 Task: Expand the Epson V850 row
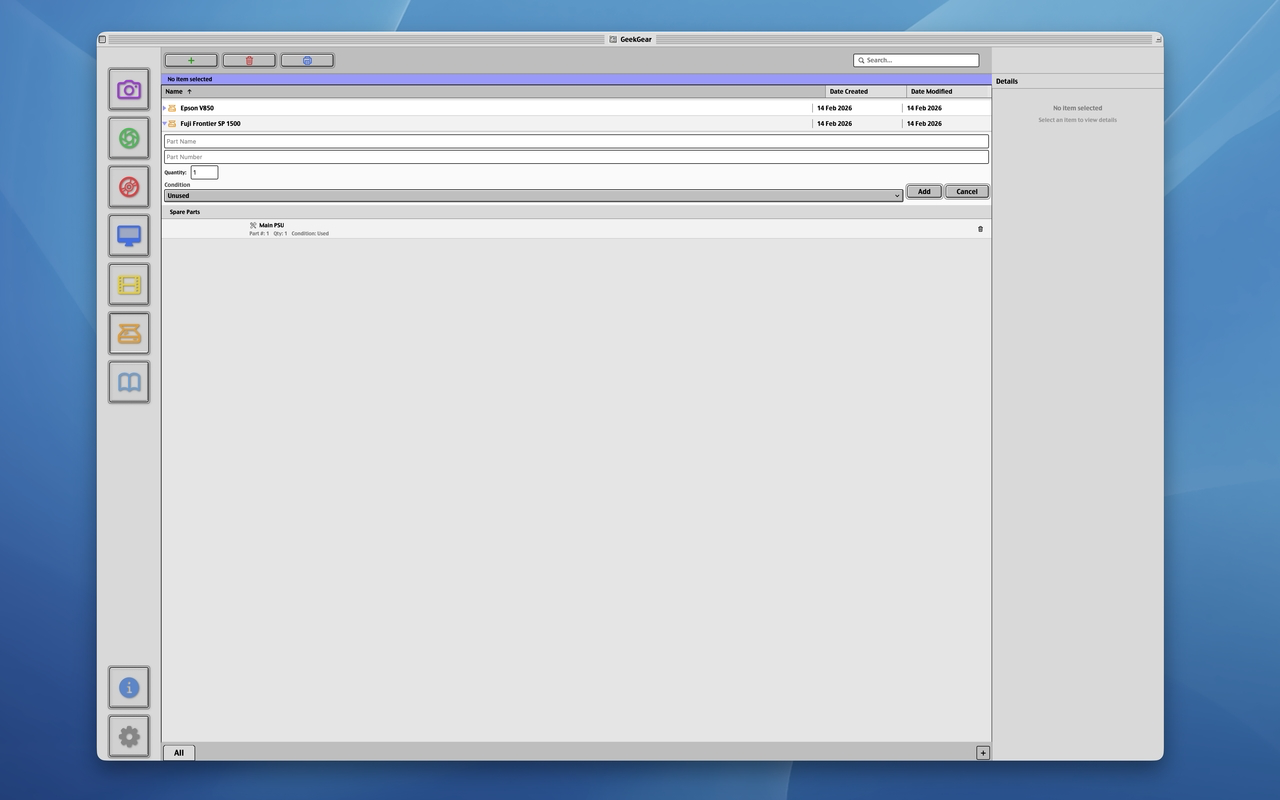[164, 108]
